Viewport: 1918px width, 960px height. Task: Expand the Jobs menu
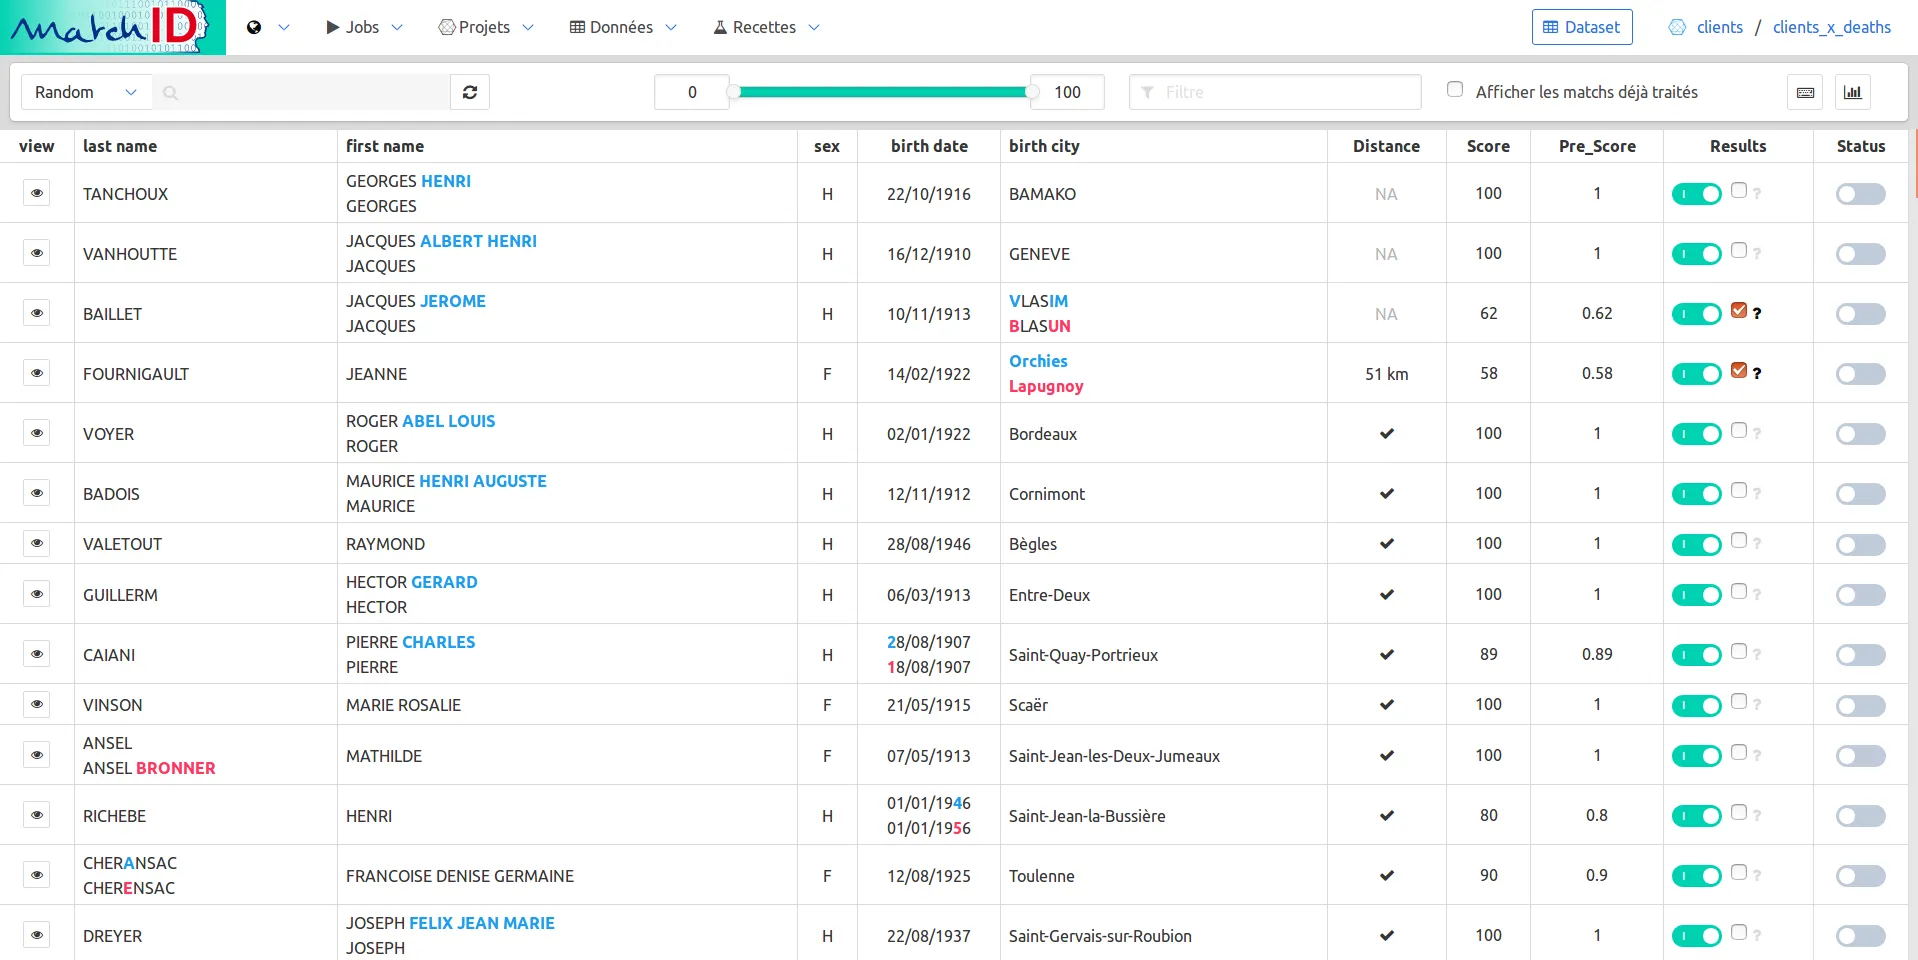363,27
